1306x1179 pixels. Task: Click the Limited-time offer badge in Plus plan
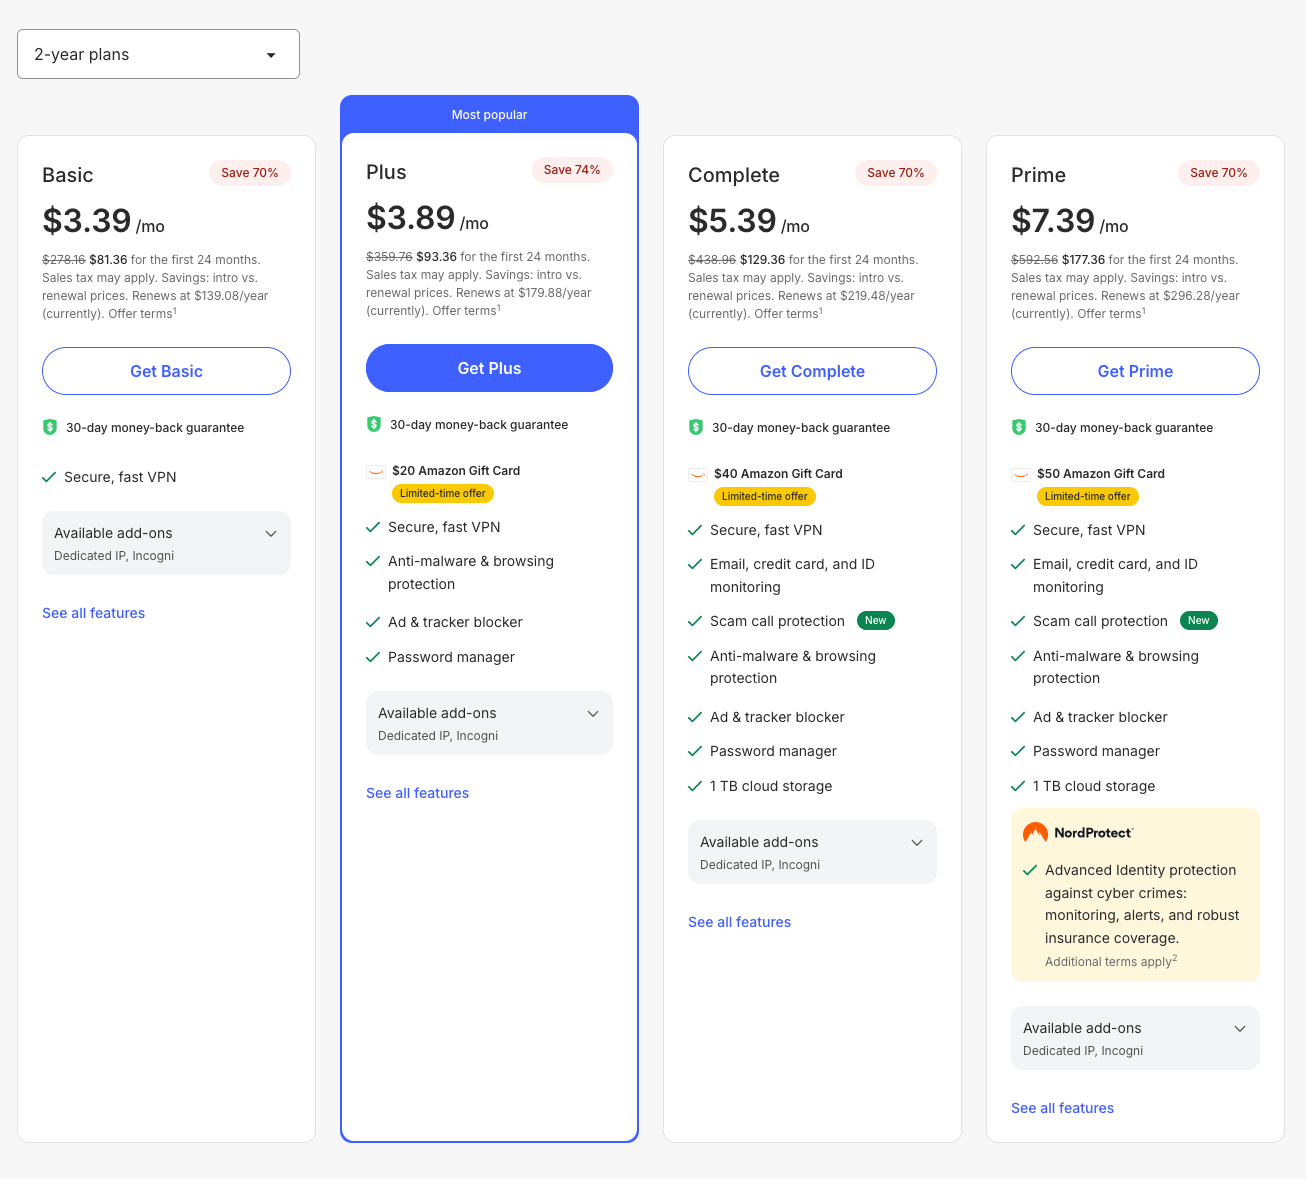tap(443, 493)
